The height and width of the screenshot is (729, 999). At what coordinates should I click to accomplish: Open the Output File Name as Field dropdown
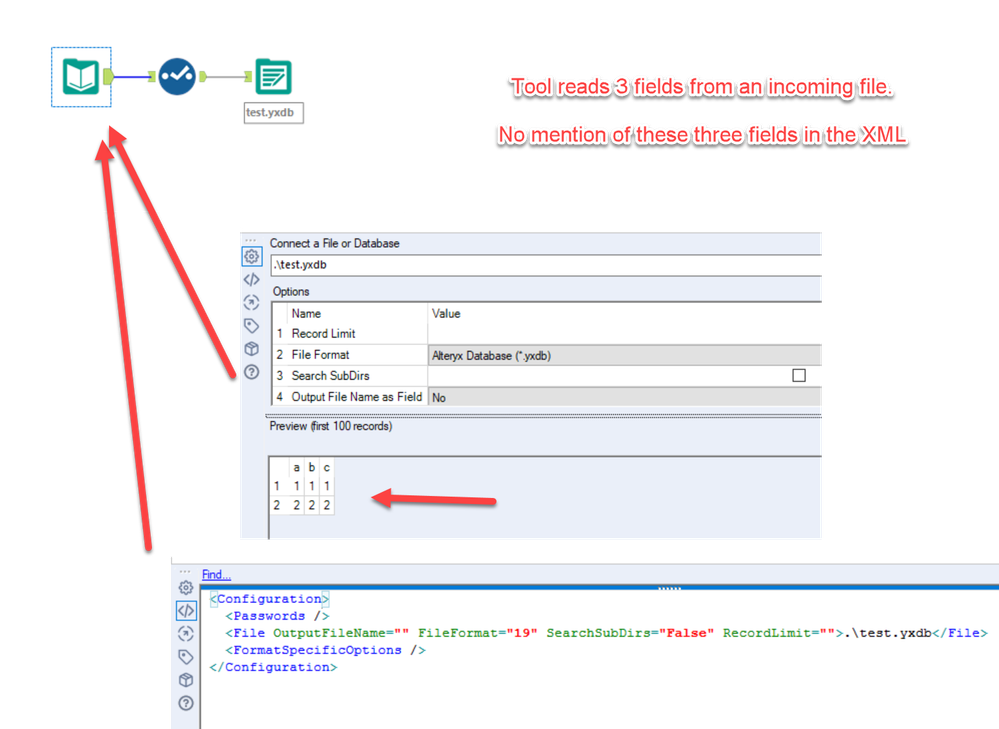click(x=624, y=397)
